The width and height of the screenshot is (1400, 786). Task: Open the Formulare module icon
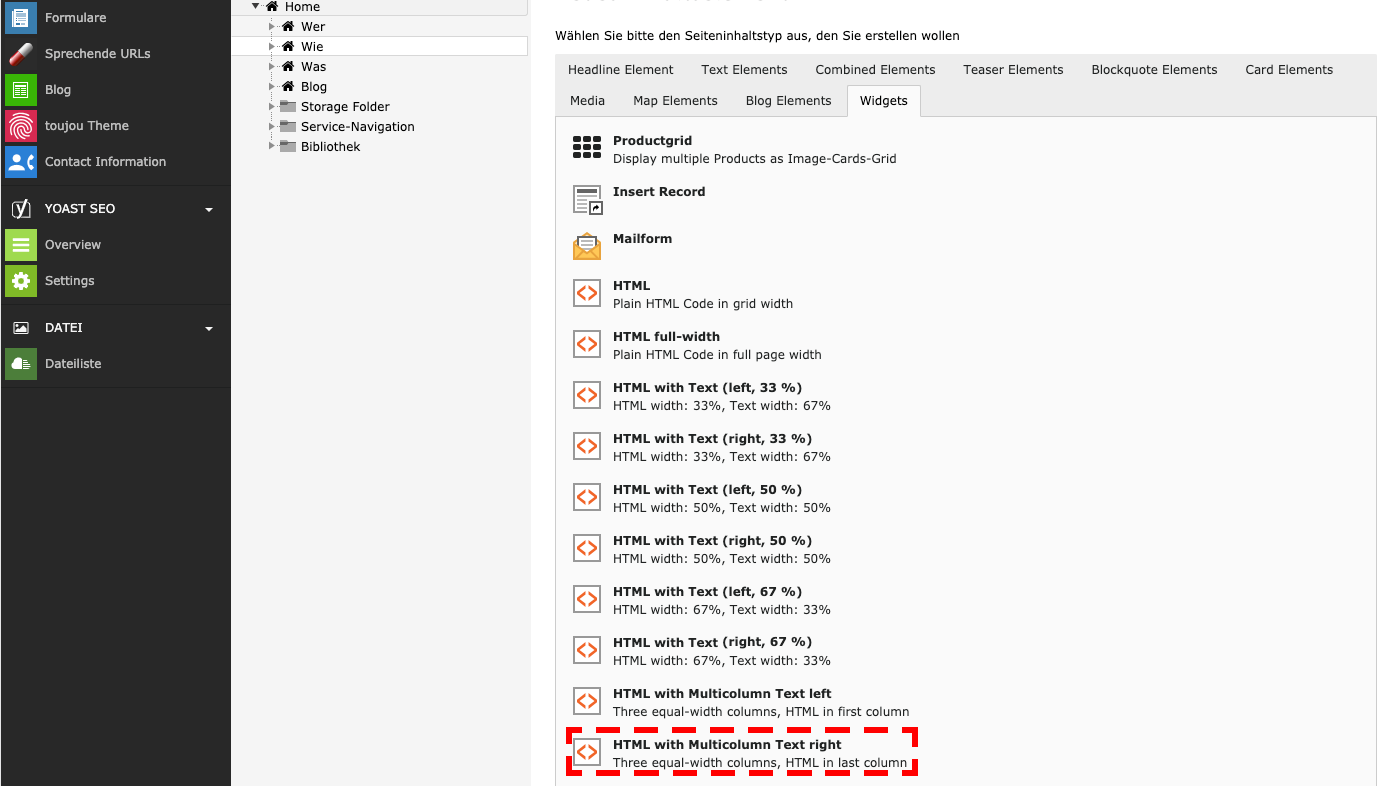(21, 18)
